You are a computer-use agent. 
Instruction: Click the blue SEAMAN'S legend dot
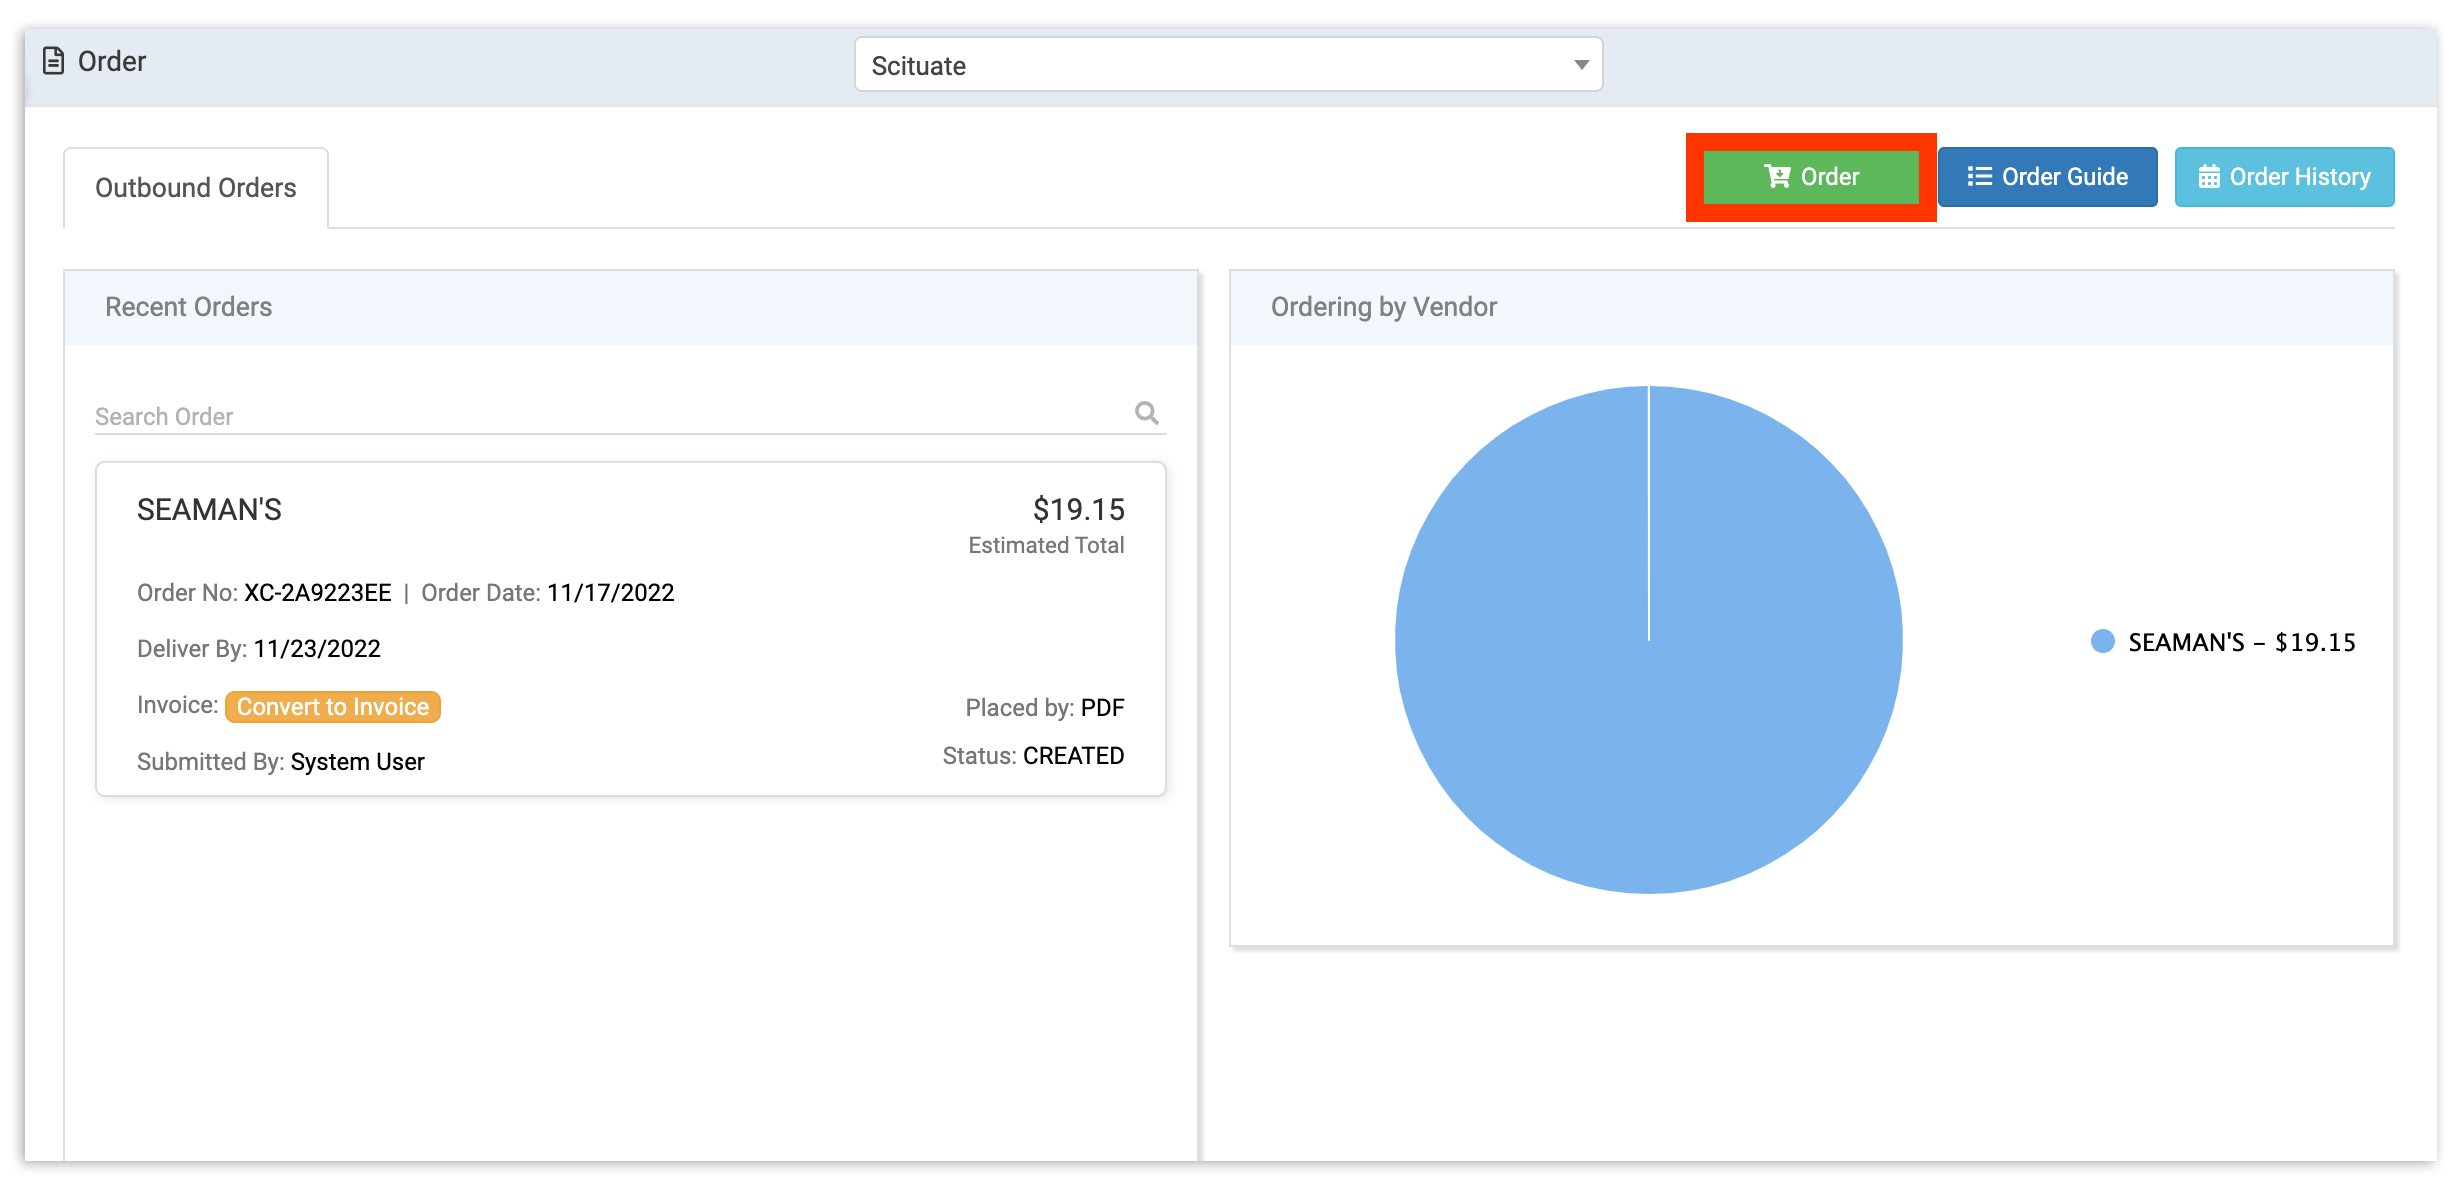point(2102,642)
